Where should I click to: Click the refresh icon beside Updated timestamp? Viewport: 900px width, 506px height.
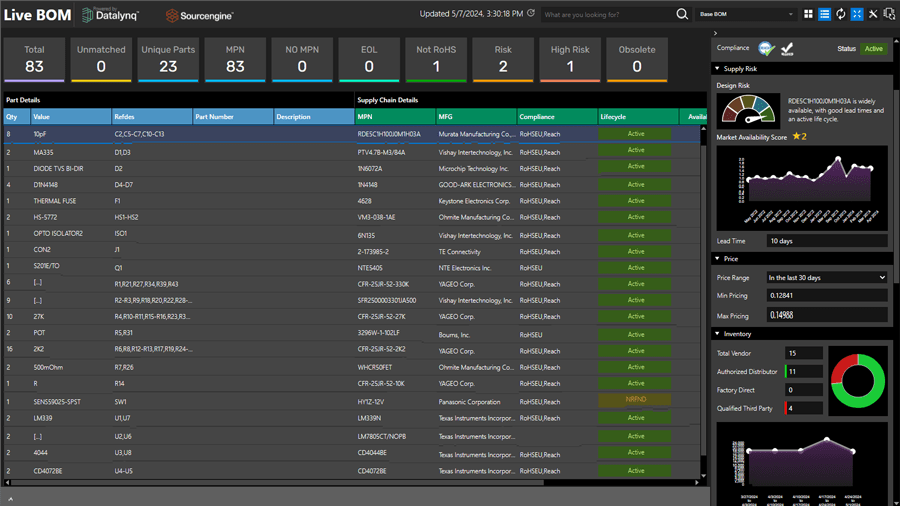click(x=531, y=13)
